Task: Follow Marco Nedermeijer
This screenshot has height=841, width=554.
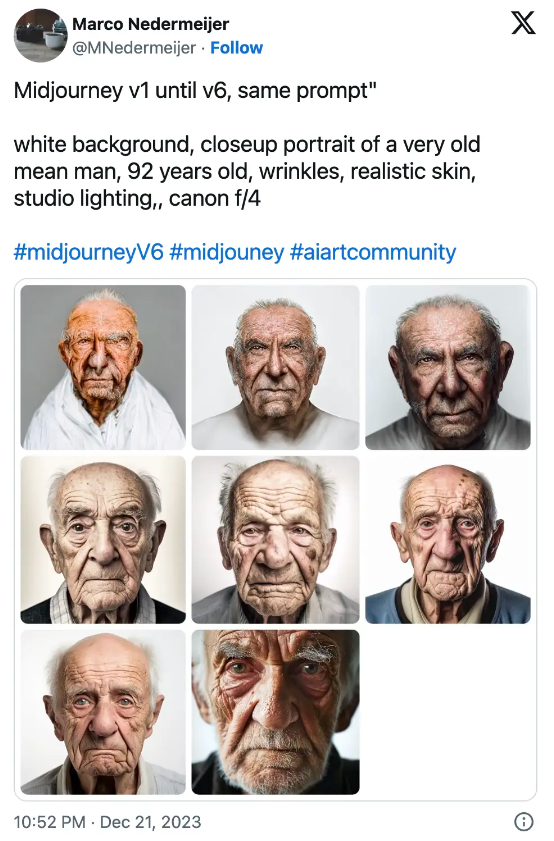Action: [x=237, y=48]
